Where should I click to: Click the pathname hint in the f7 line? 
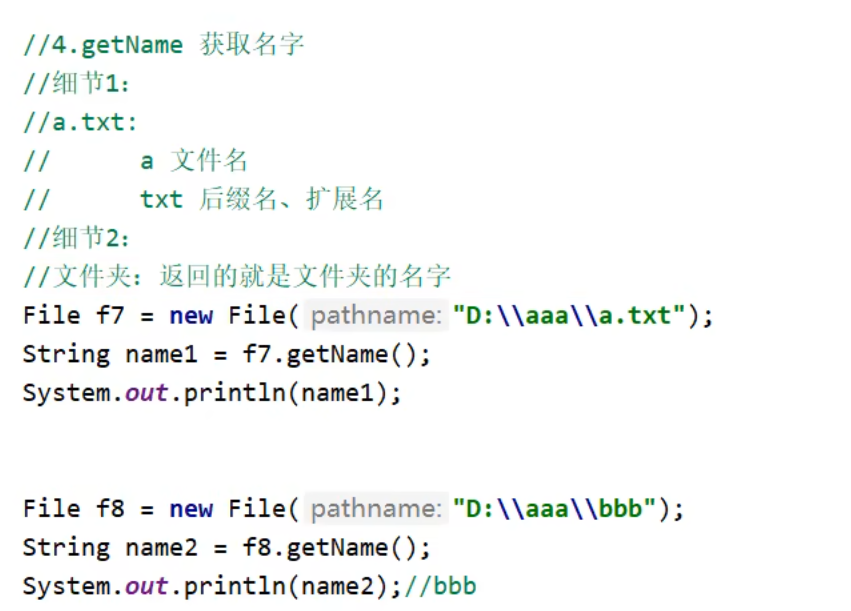click(374, 316)
